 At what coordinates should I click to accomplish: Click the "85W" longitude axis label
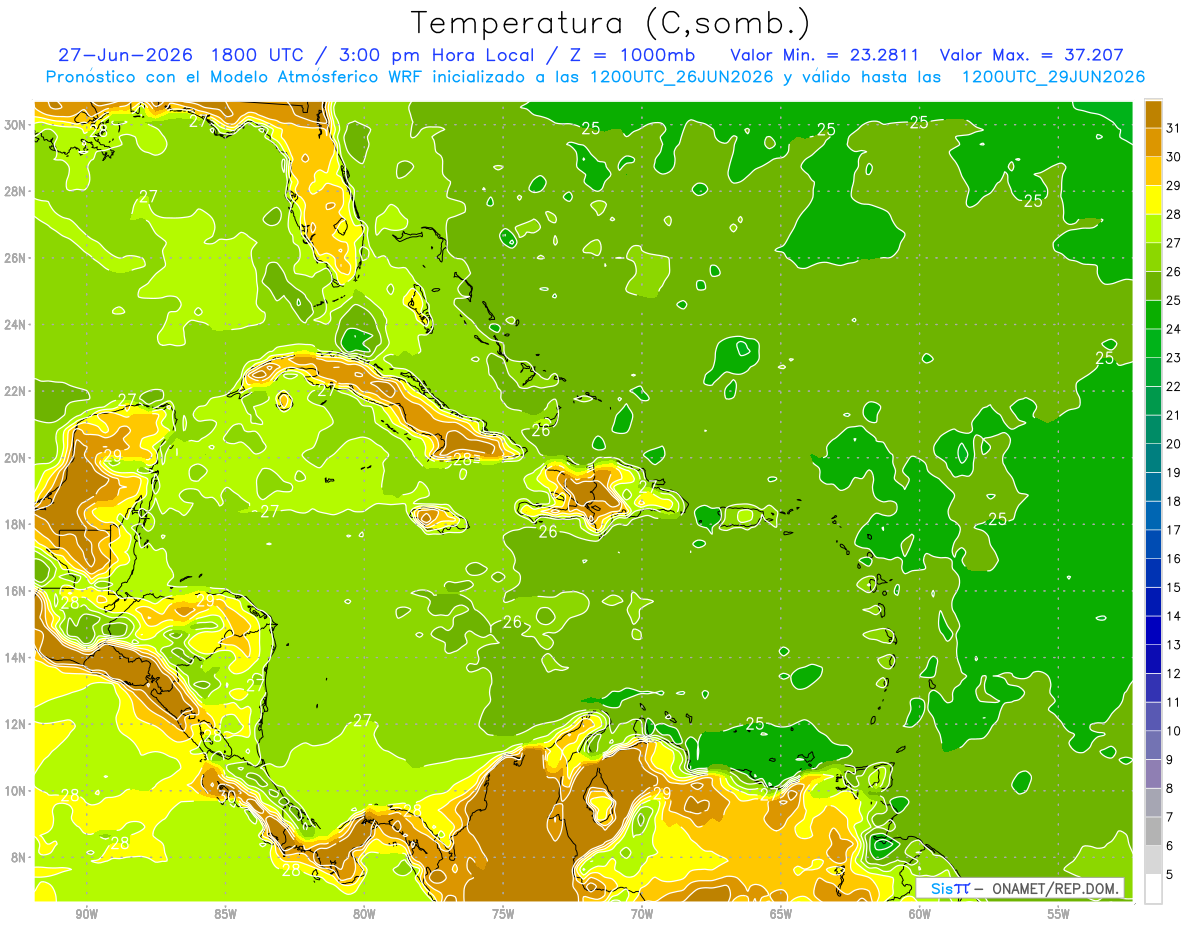click(226, 914)
